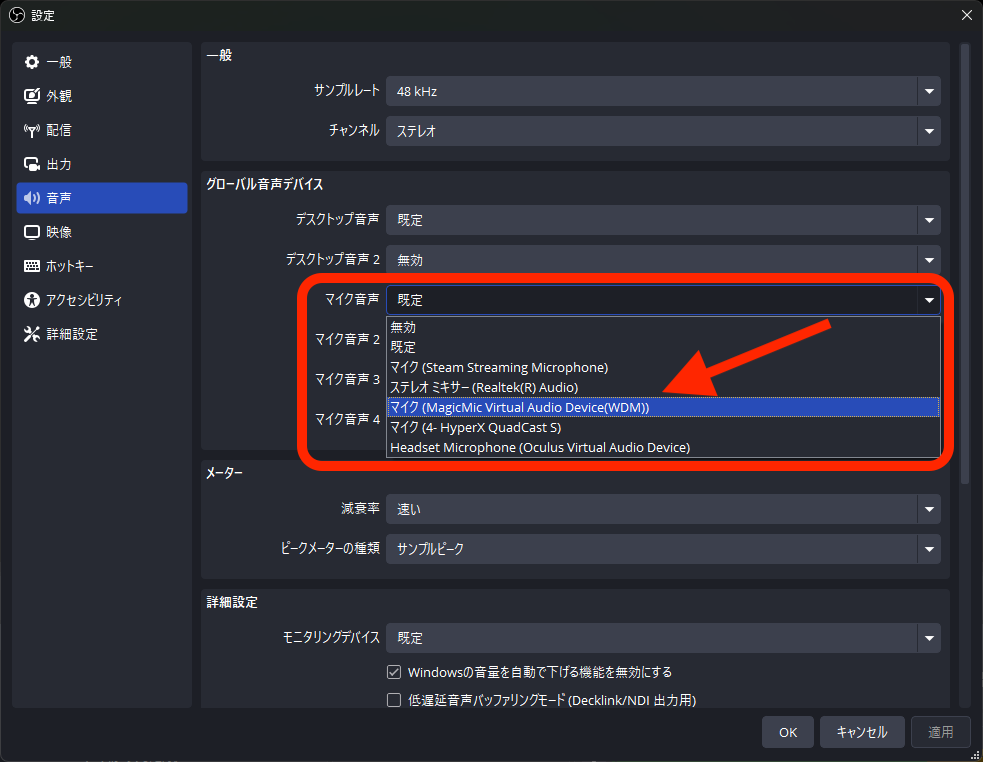Click the 減衰率 label
The height and width of the screenshot is (762, 983).
pos(360,509)
